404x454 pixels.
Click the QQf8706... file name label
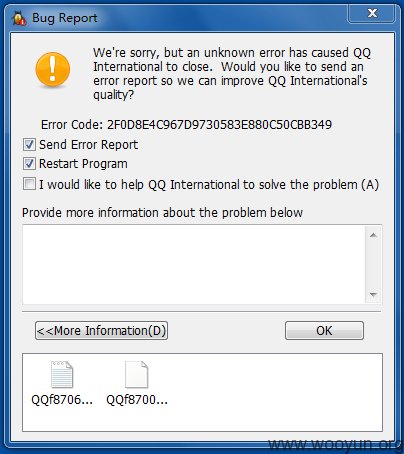[62, 399]
